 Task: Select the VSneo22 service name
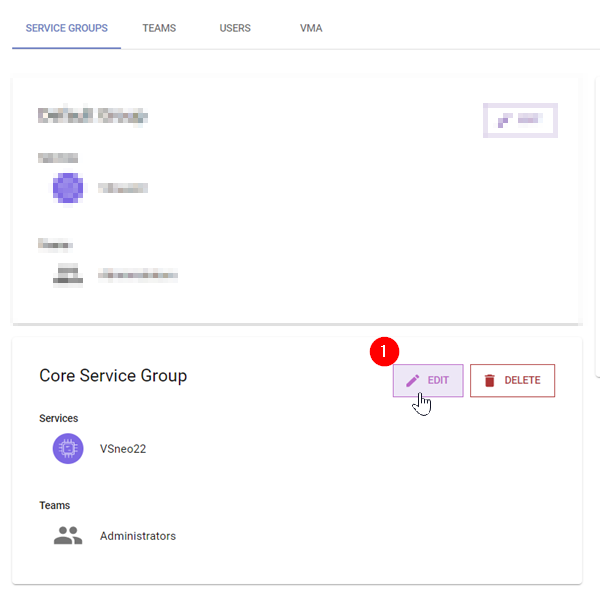123,449
